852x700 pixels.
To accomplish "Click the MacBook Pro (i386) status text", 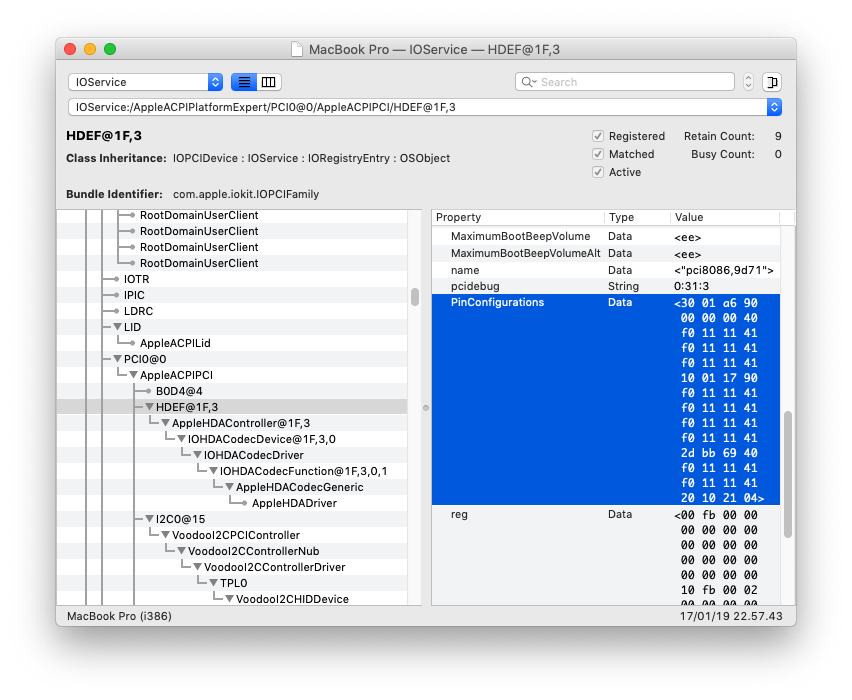I will pos(119,616).
